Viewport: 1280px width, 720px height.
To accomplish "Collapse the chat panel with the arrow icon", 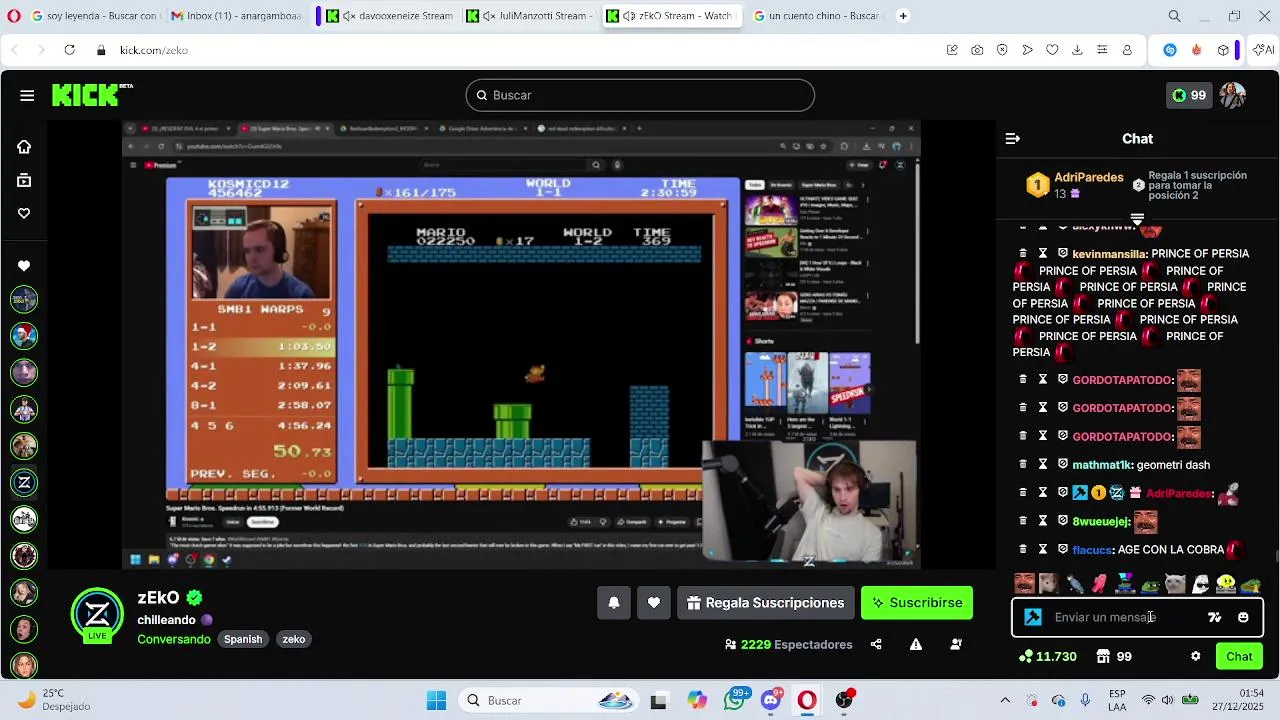I will pyautogui.click(x=1013, y=139).
